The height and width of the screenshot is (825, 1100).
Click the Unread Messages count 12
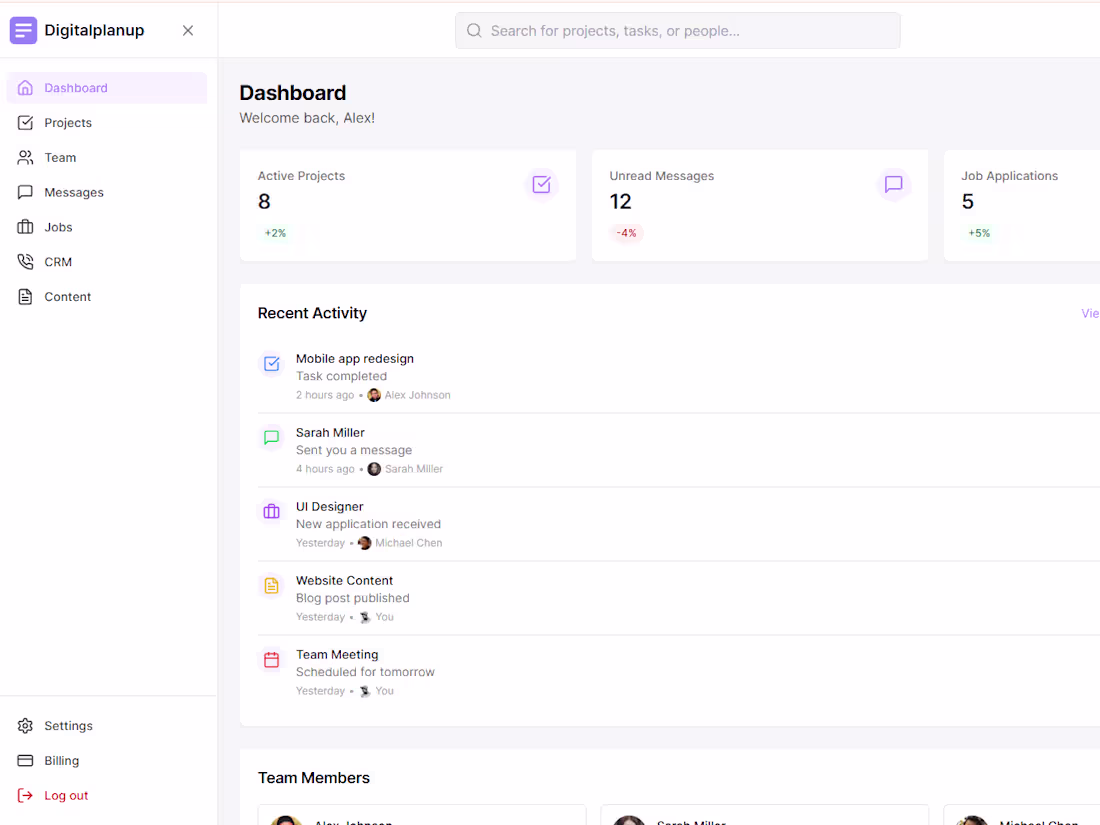click(620, 202)
